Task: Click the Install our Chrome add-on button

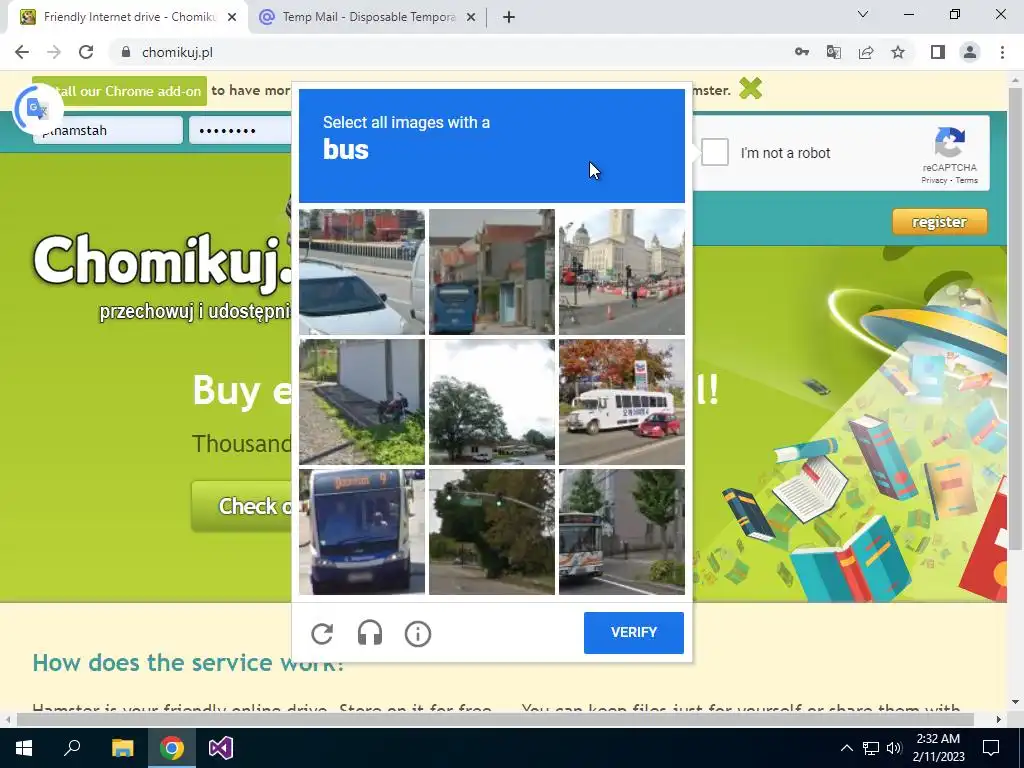Action: click(120, 91)
